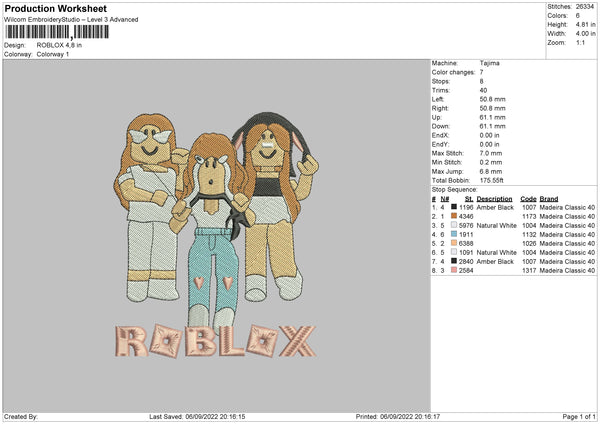
Task: Select the blue swatch beside stitch count 1911
Action: (x=454, y=234)
